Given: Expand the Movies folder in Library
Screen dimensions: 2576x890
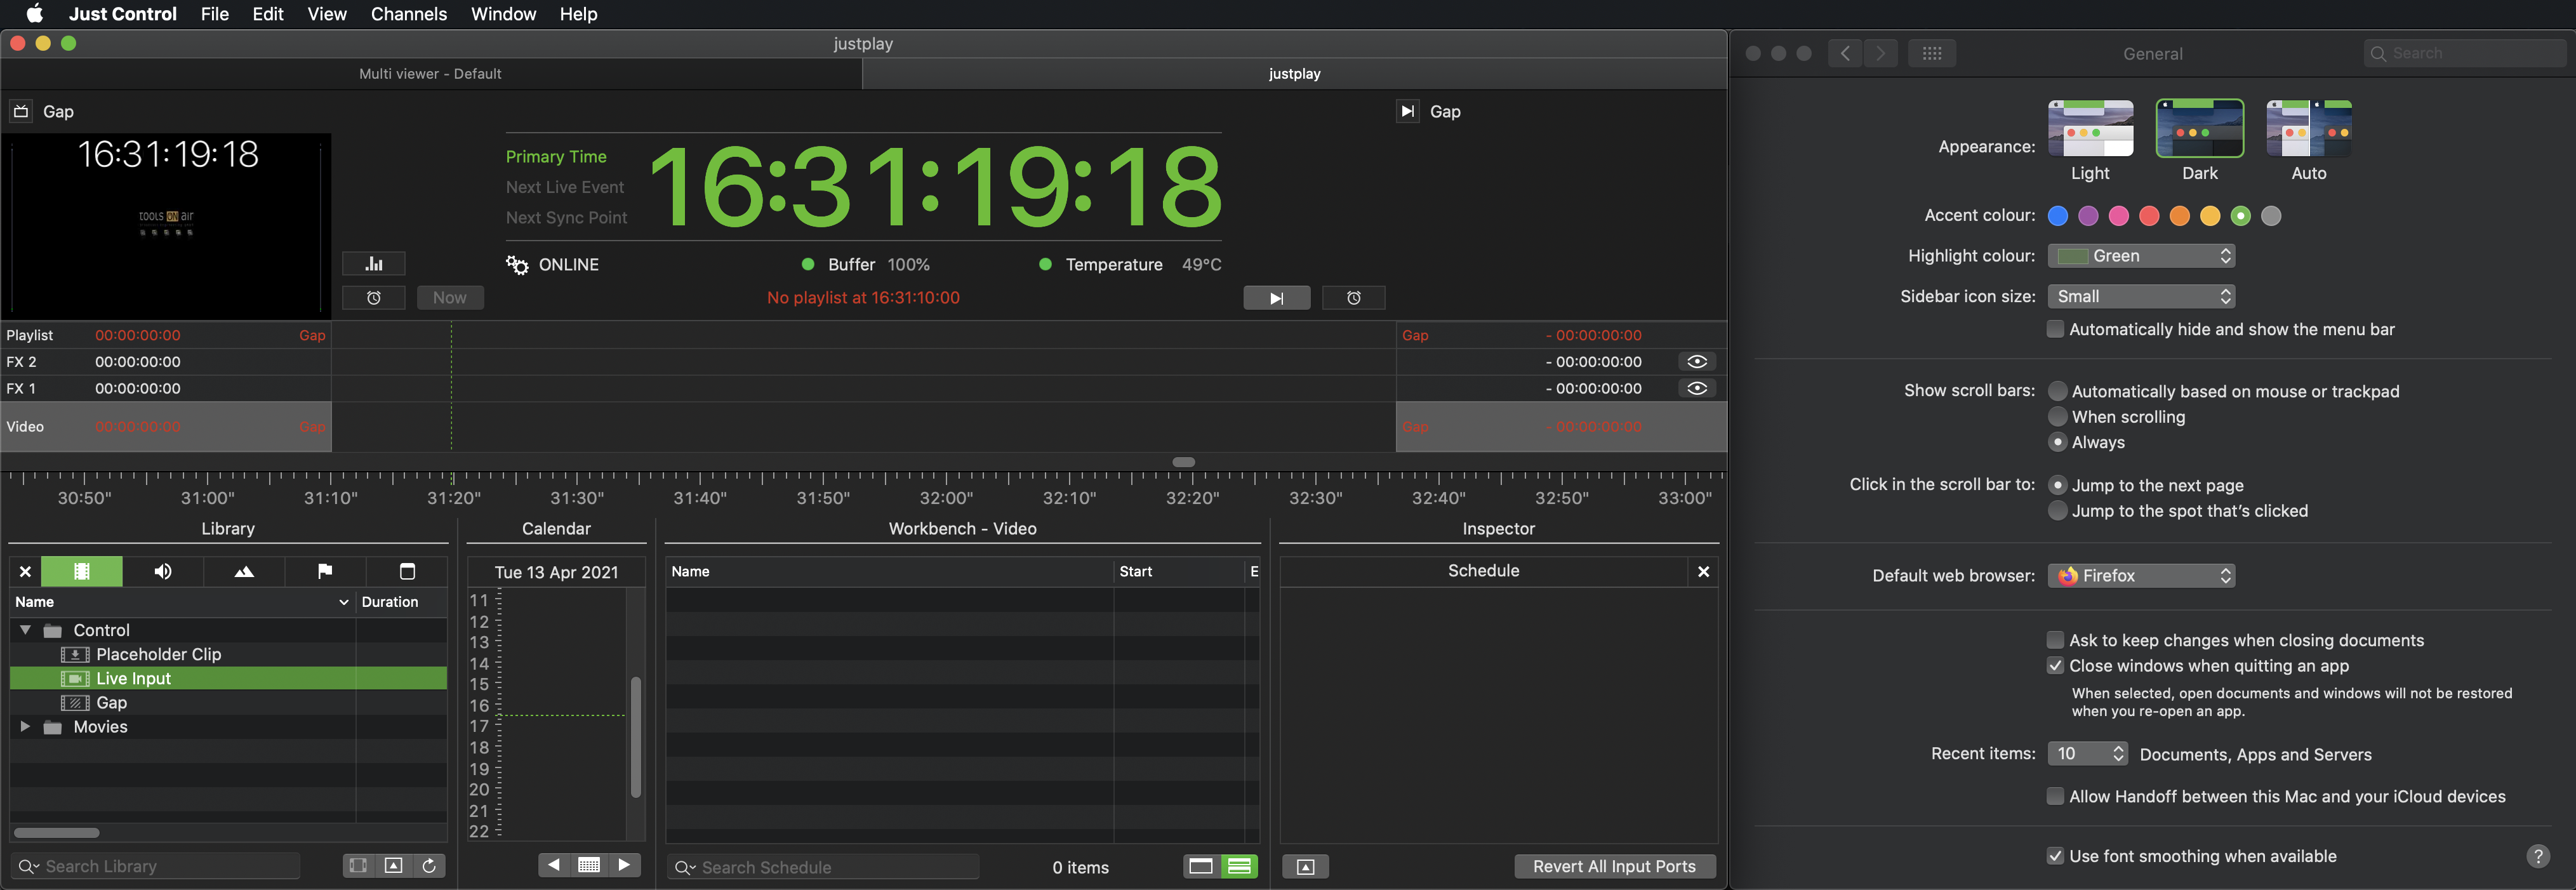Looking at the screenshot, I should tap(25, 727).
